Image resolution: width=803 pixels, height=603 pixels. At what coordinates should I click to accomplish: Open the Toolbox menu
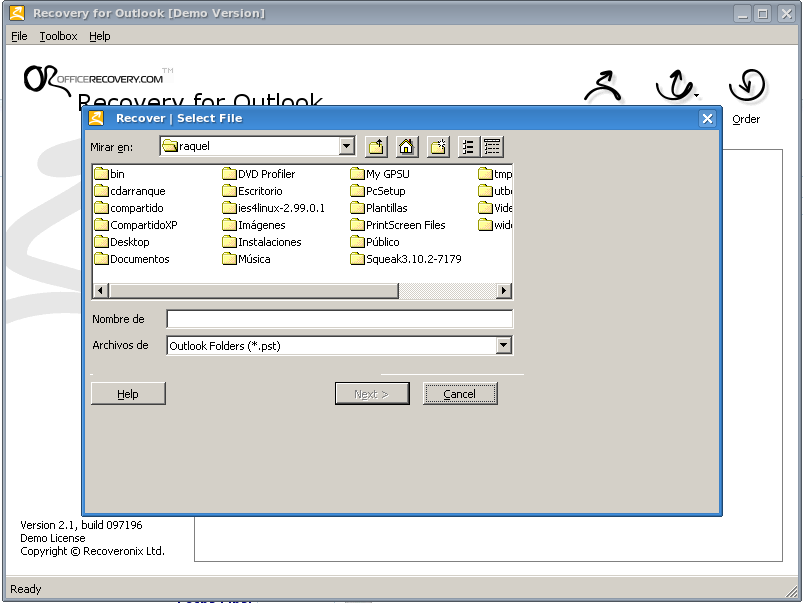coord(58,36)
